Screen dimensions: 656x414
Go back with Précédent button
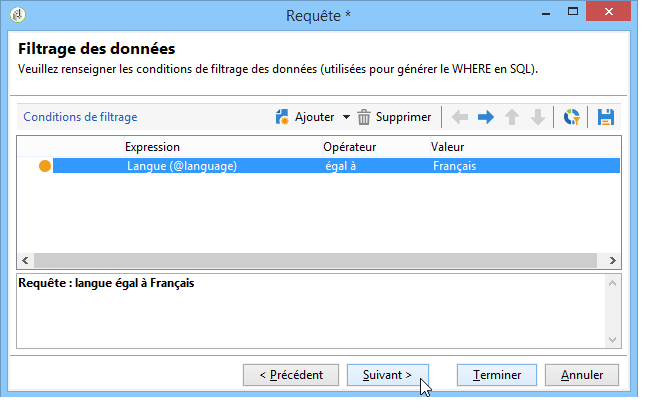(x=291, y=375)
